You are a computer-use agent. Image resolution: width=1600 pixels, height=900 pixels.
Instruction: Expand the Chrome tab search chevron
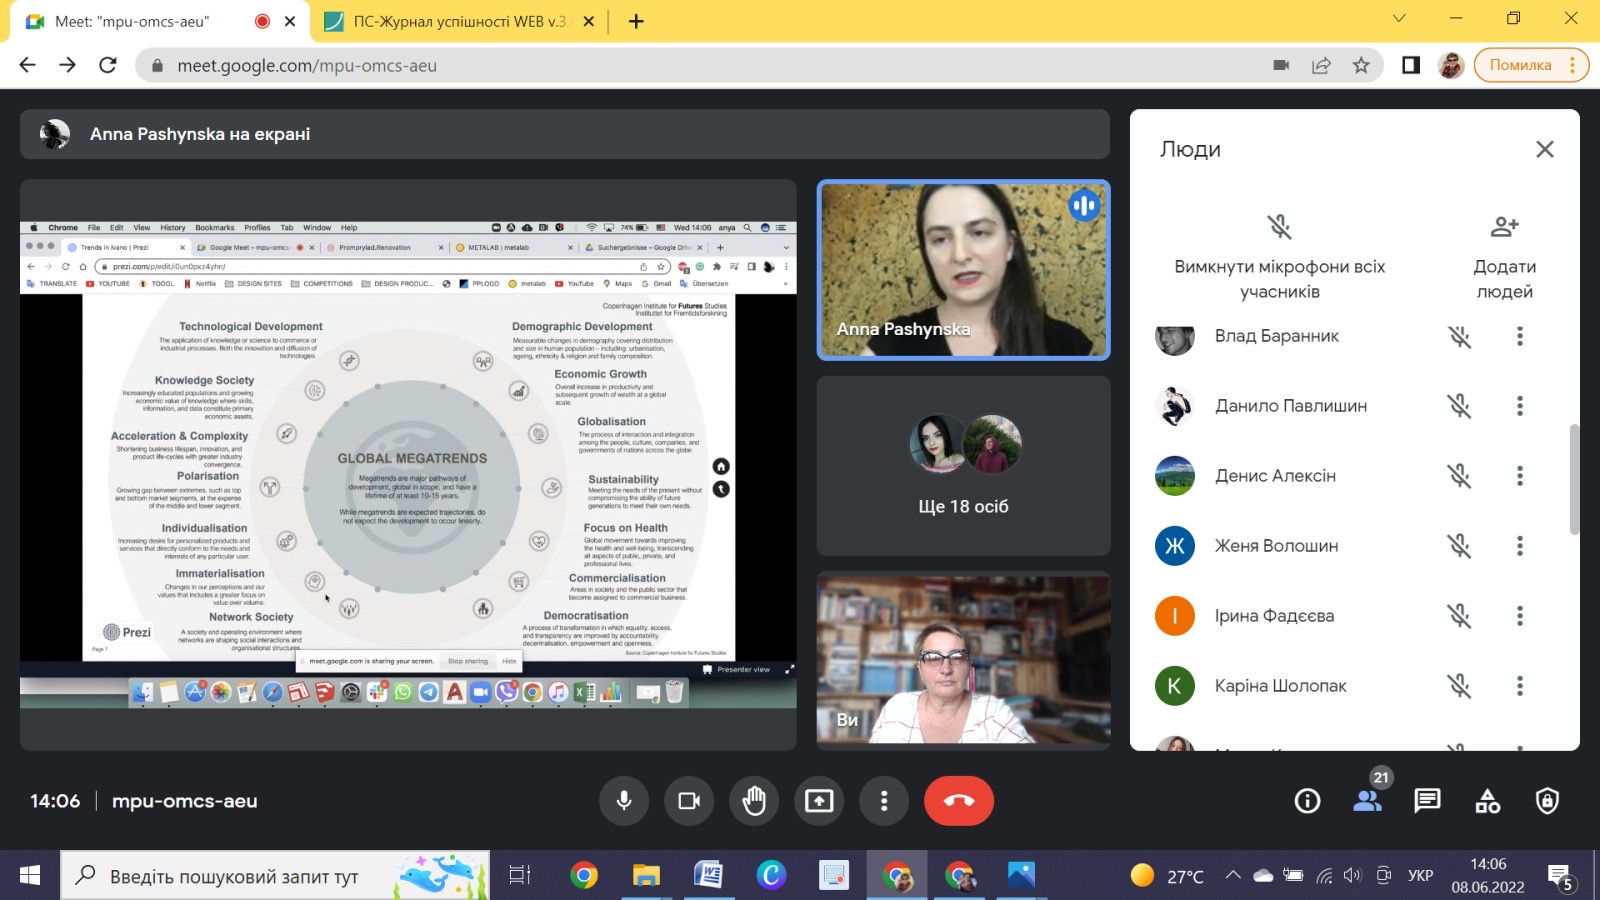(1399, 19)
